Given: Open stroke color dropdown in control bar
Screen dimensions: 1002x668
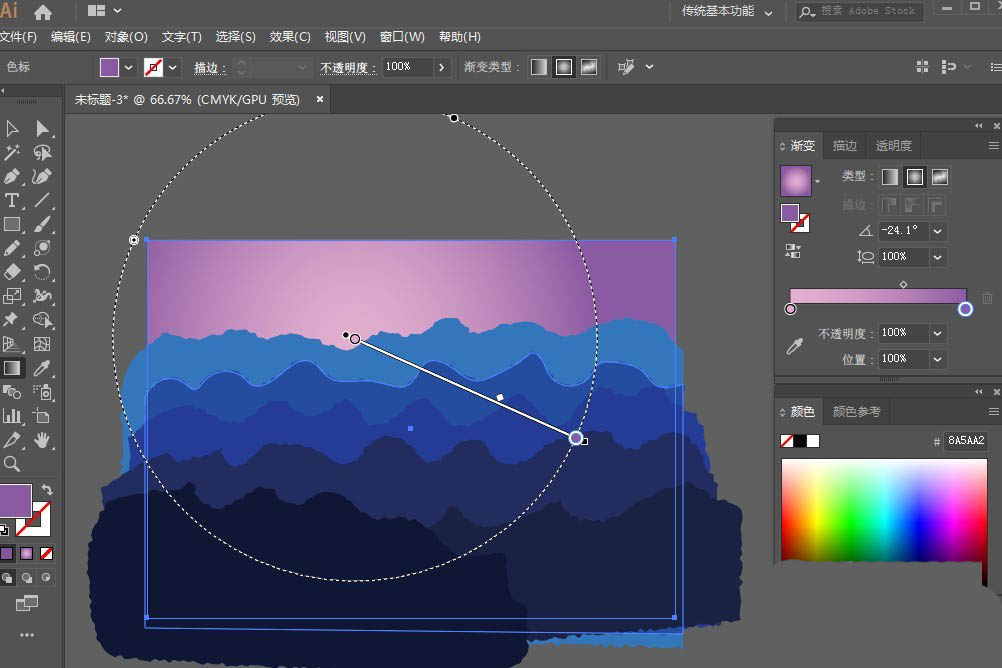Looking at the screenshot, I should [x=173, y=67].
